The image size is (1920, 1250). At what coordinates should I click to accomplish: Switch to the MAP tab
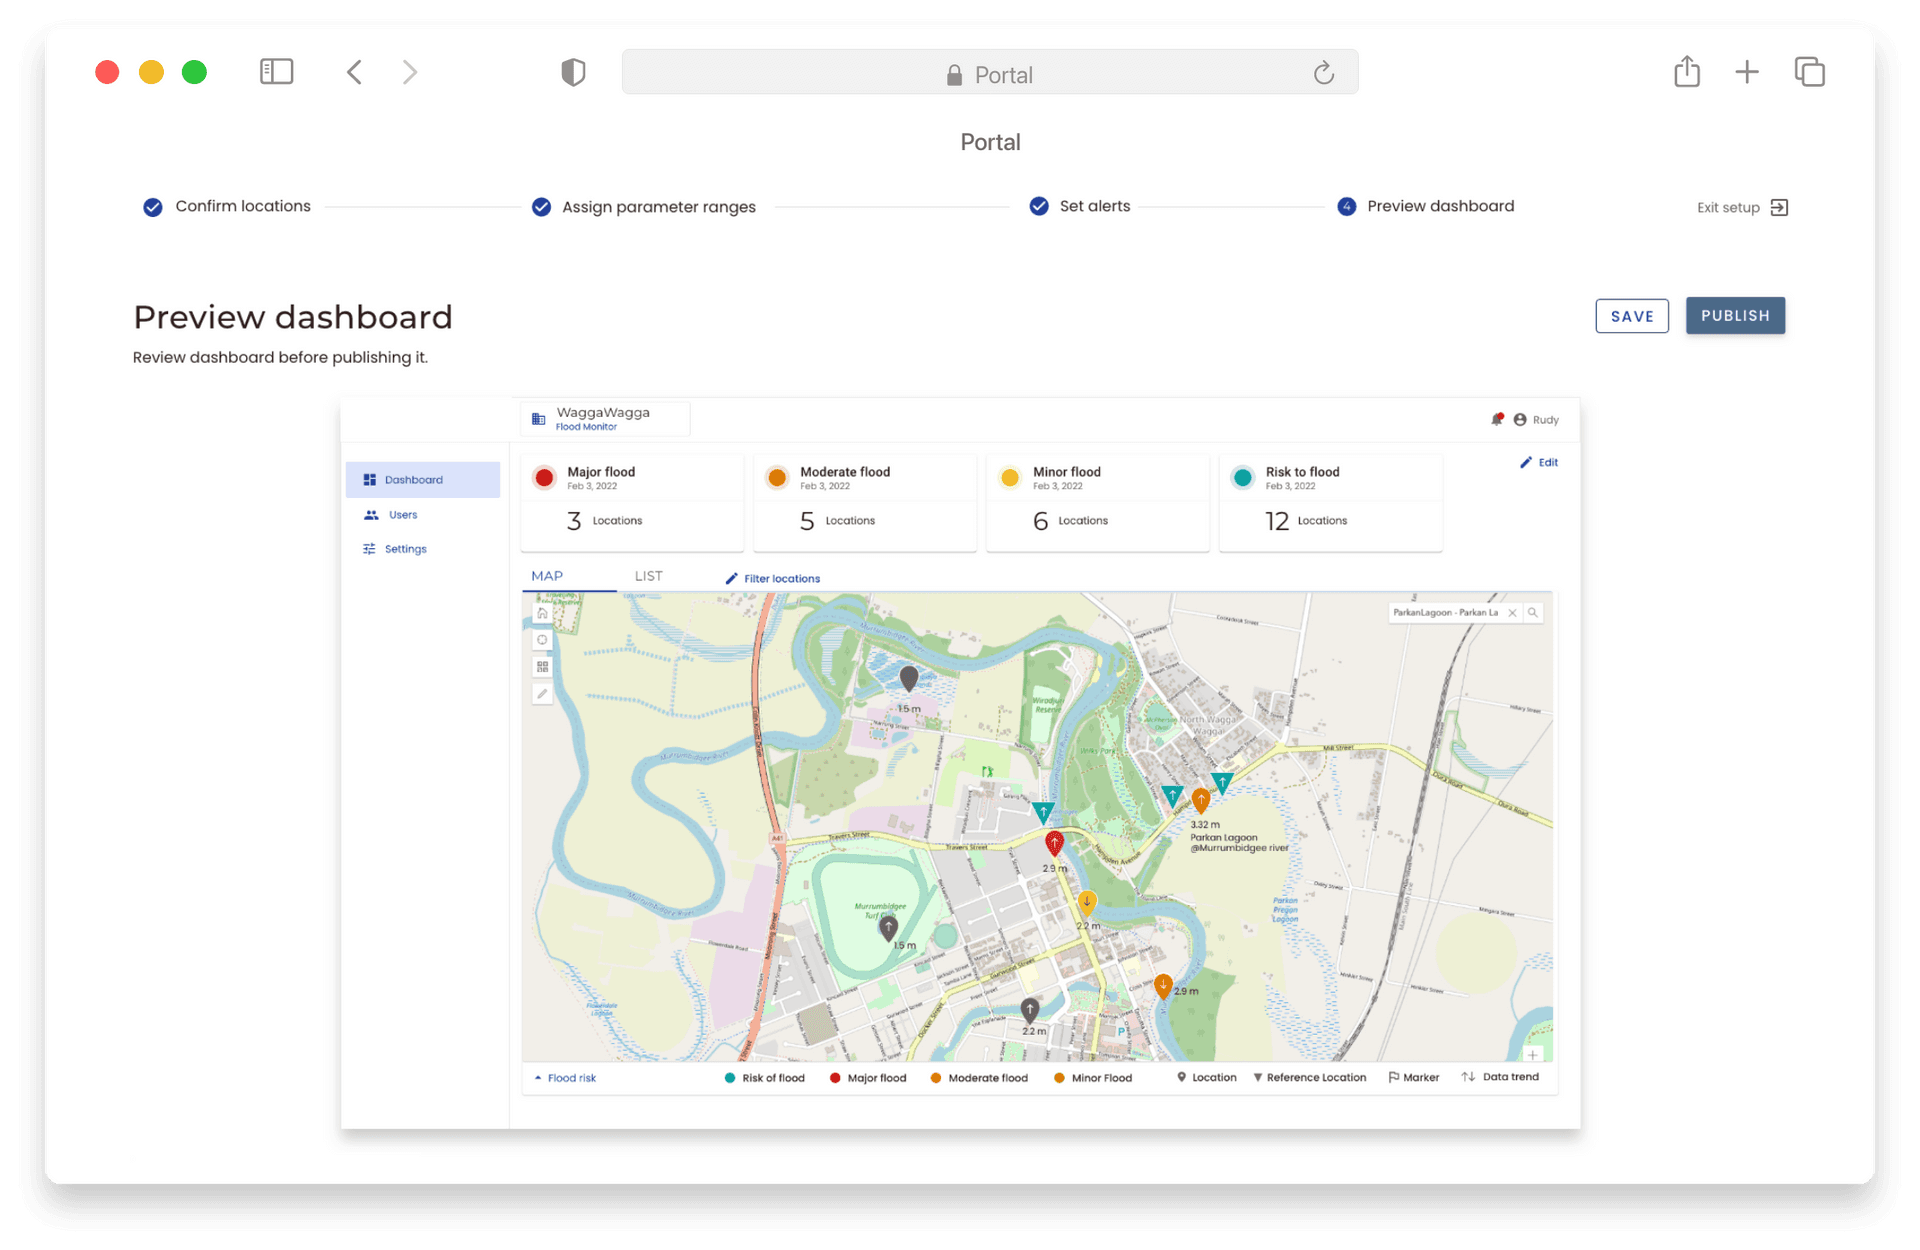[547, 576]
